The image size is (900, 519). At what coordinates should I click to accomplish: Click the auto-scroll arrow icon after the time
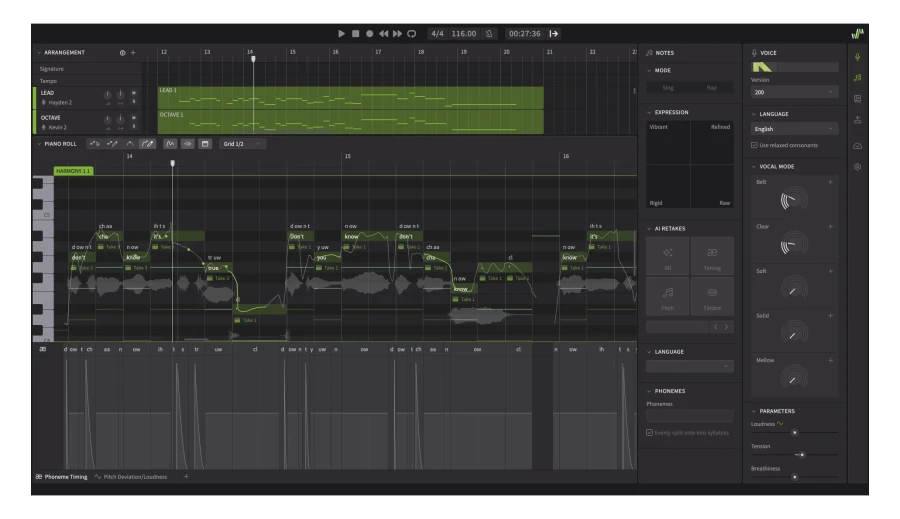click(x=554, y=34)
